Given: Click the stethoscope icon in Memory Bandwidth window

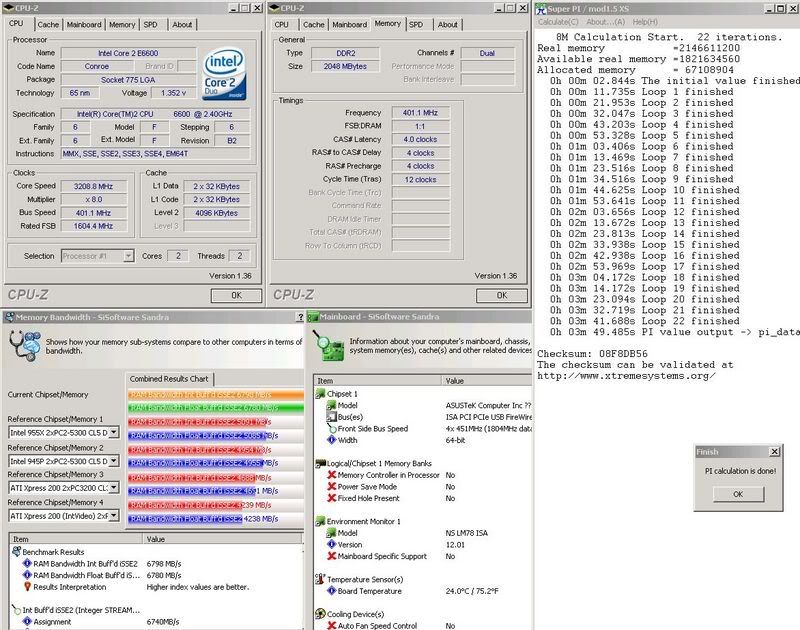Looking at the screenshot, I should coord(25,345).
